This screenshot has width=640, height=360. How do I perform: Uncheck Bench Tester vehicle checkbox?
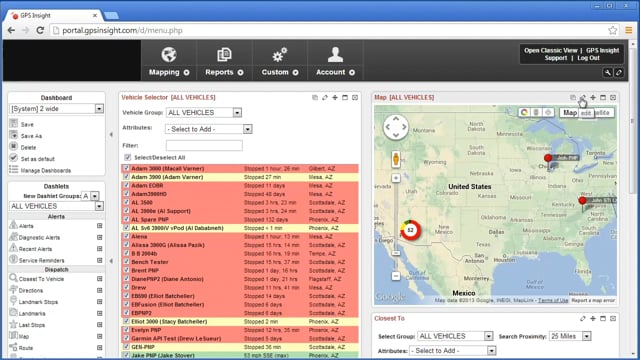pyautogui.click(x=126, y=262)
